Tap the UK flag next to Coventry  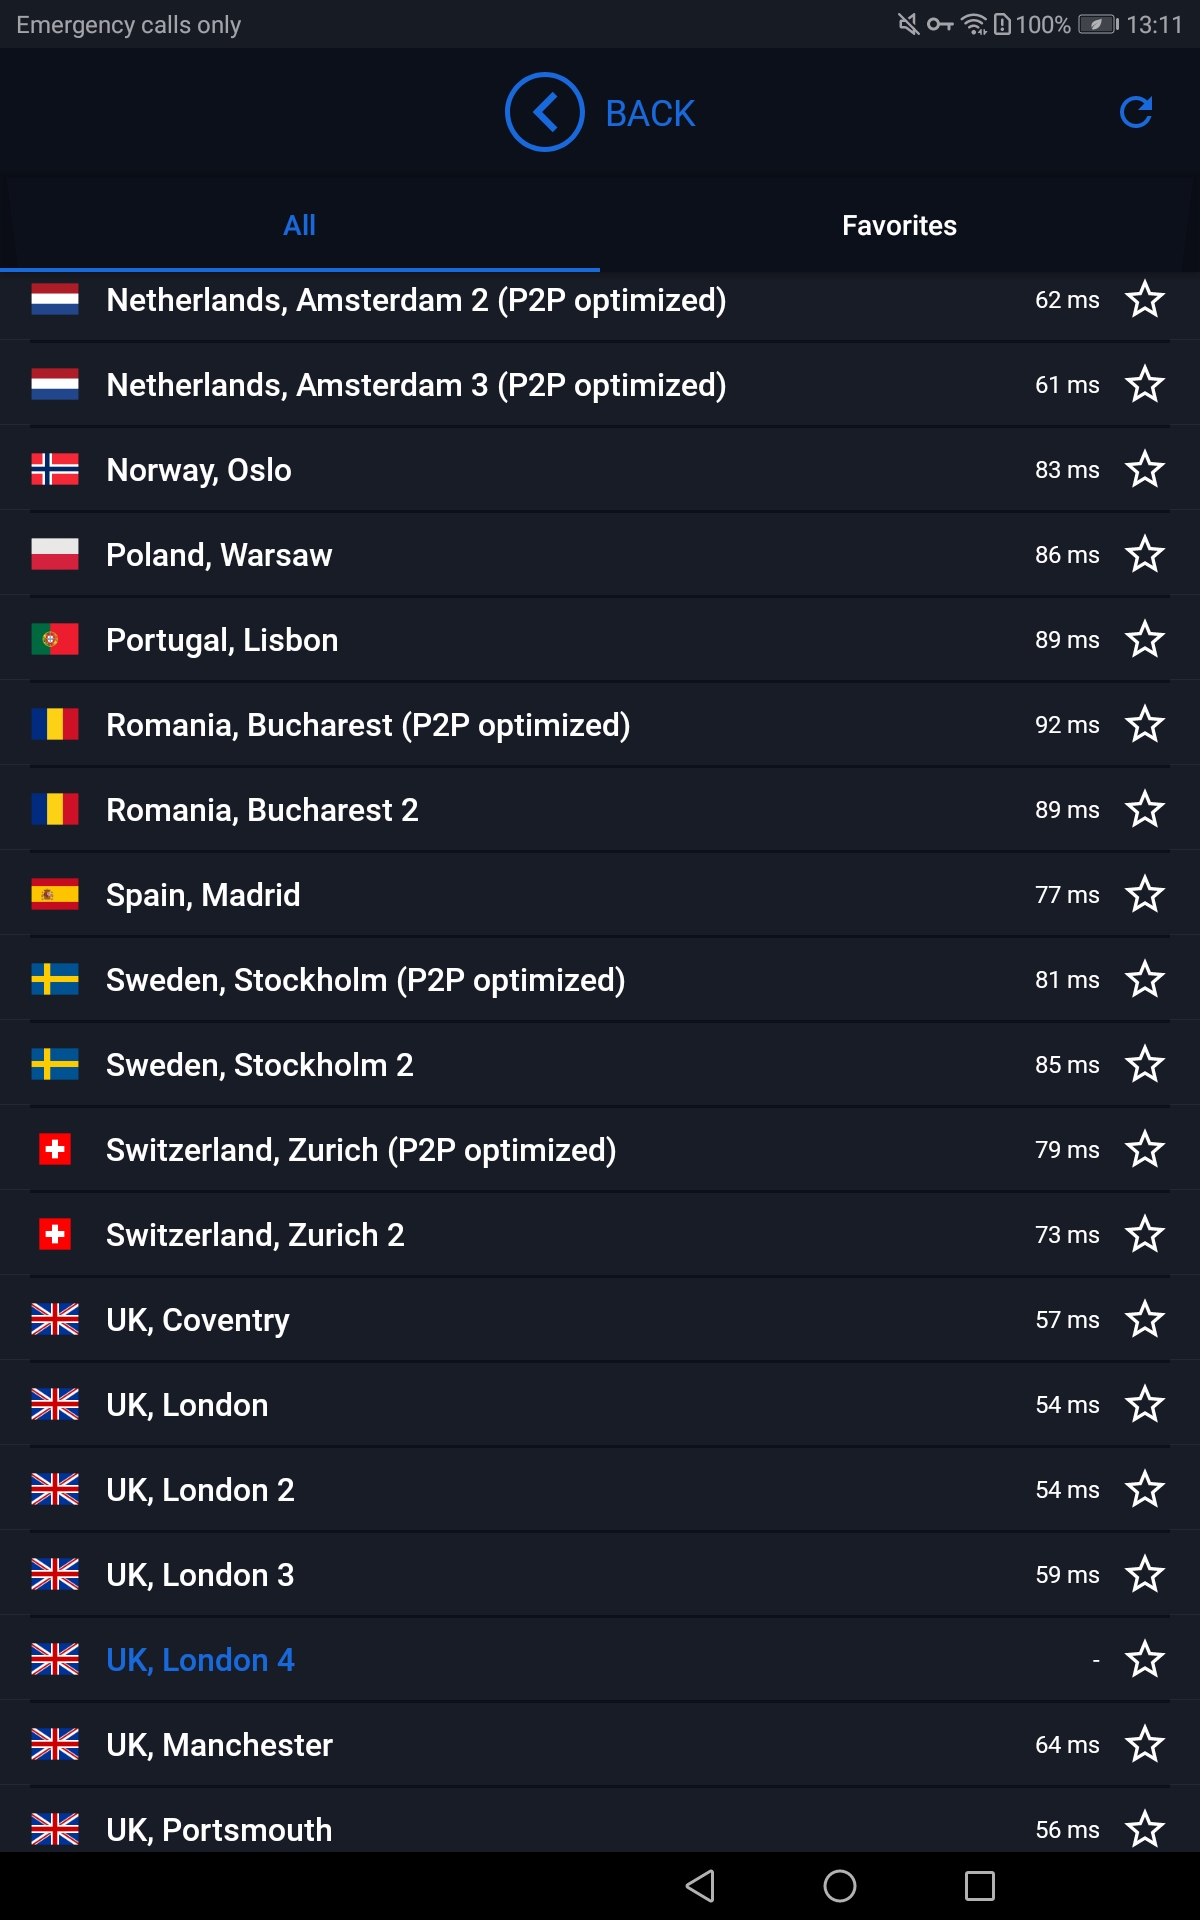(x=55, y=1319)
